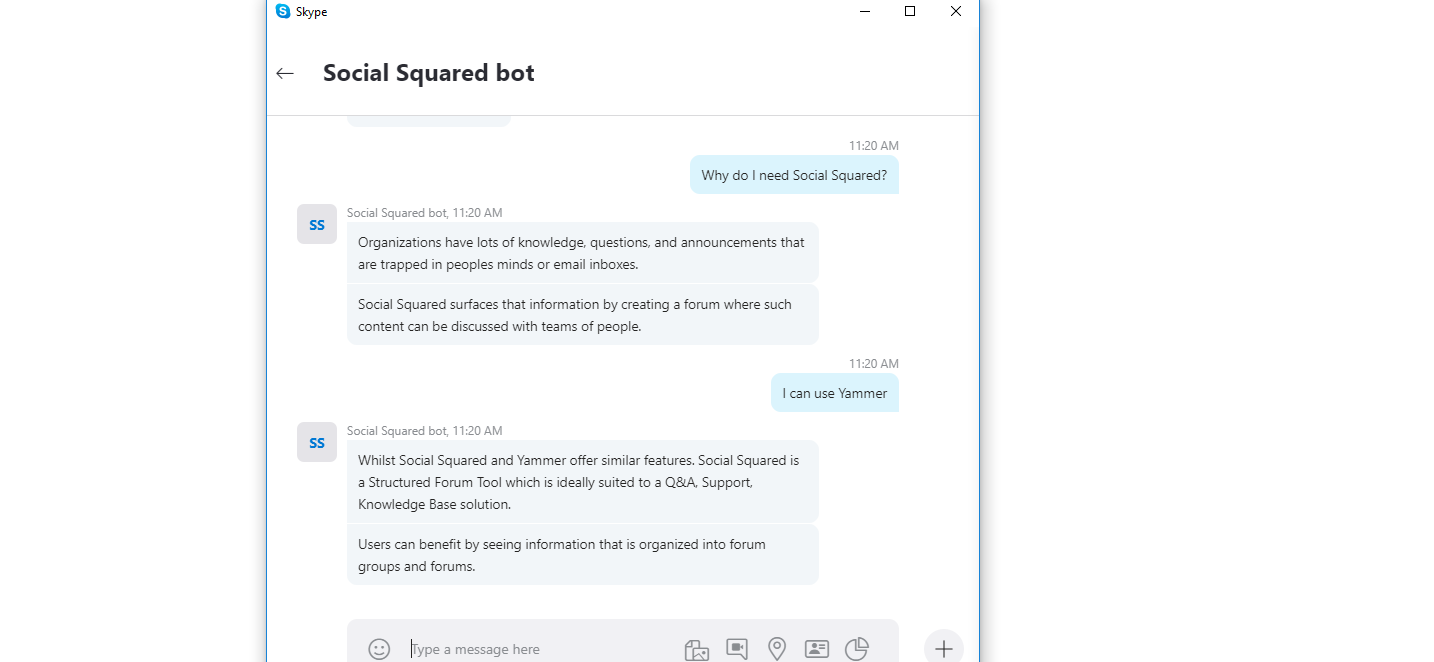Record a video message

[737, 649]
